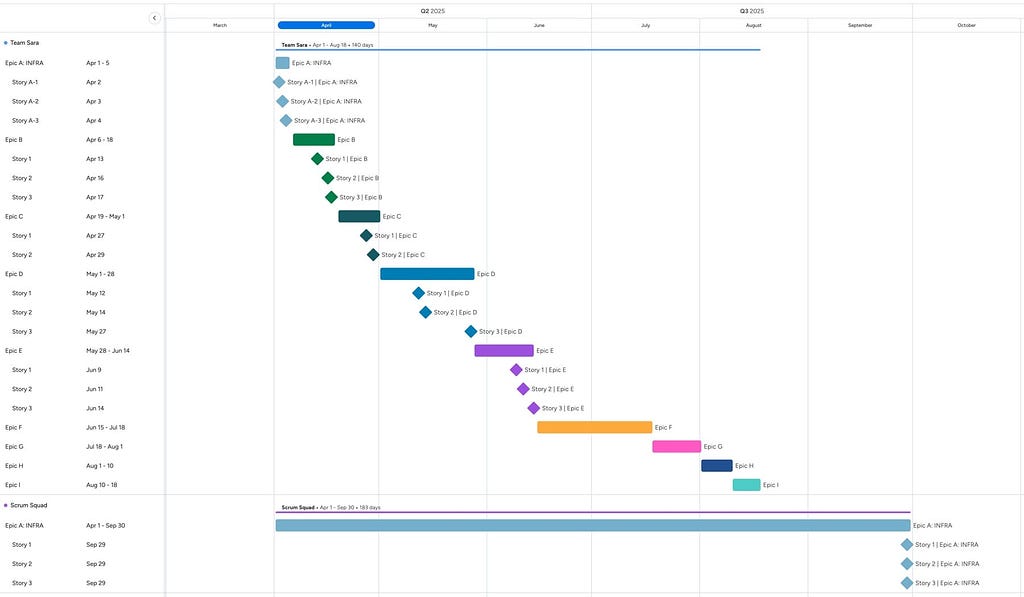1024x597 pixels.
Task: Select the Story 1 | Epic B diamond
Action: (x=317, y=159)
